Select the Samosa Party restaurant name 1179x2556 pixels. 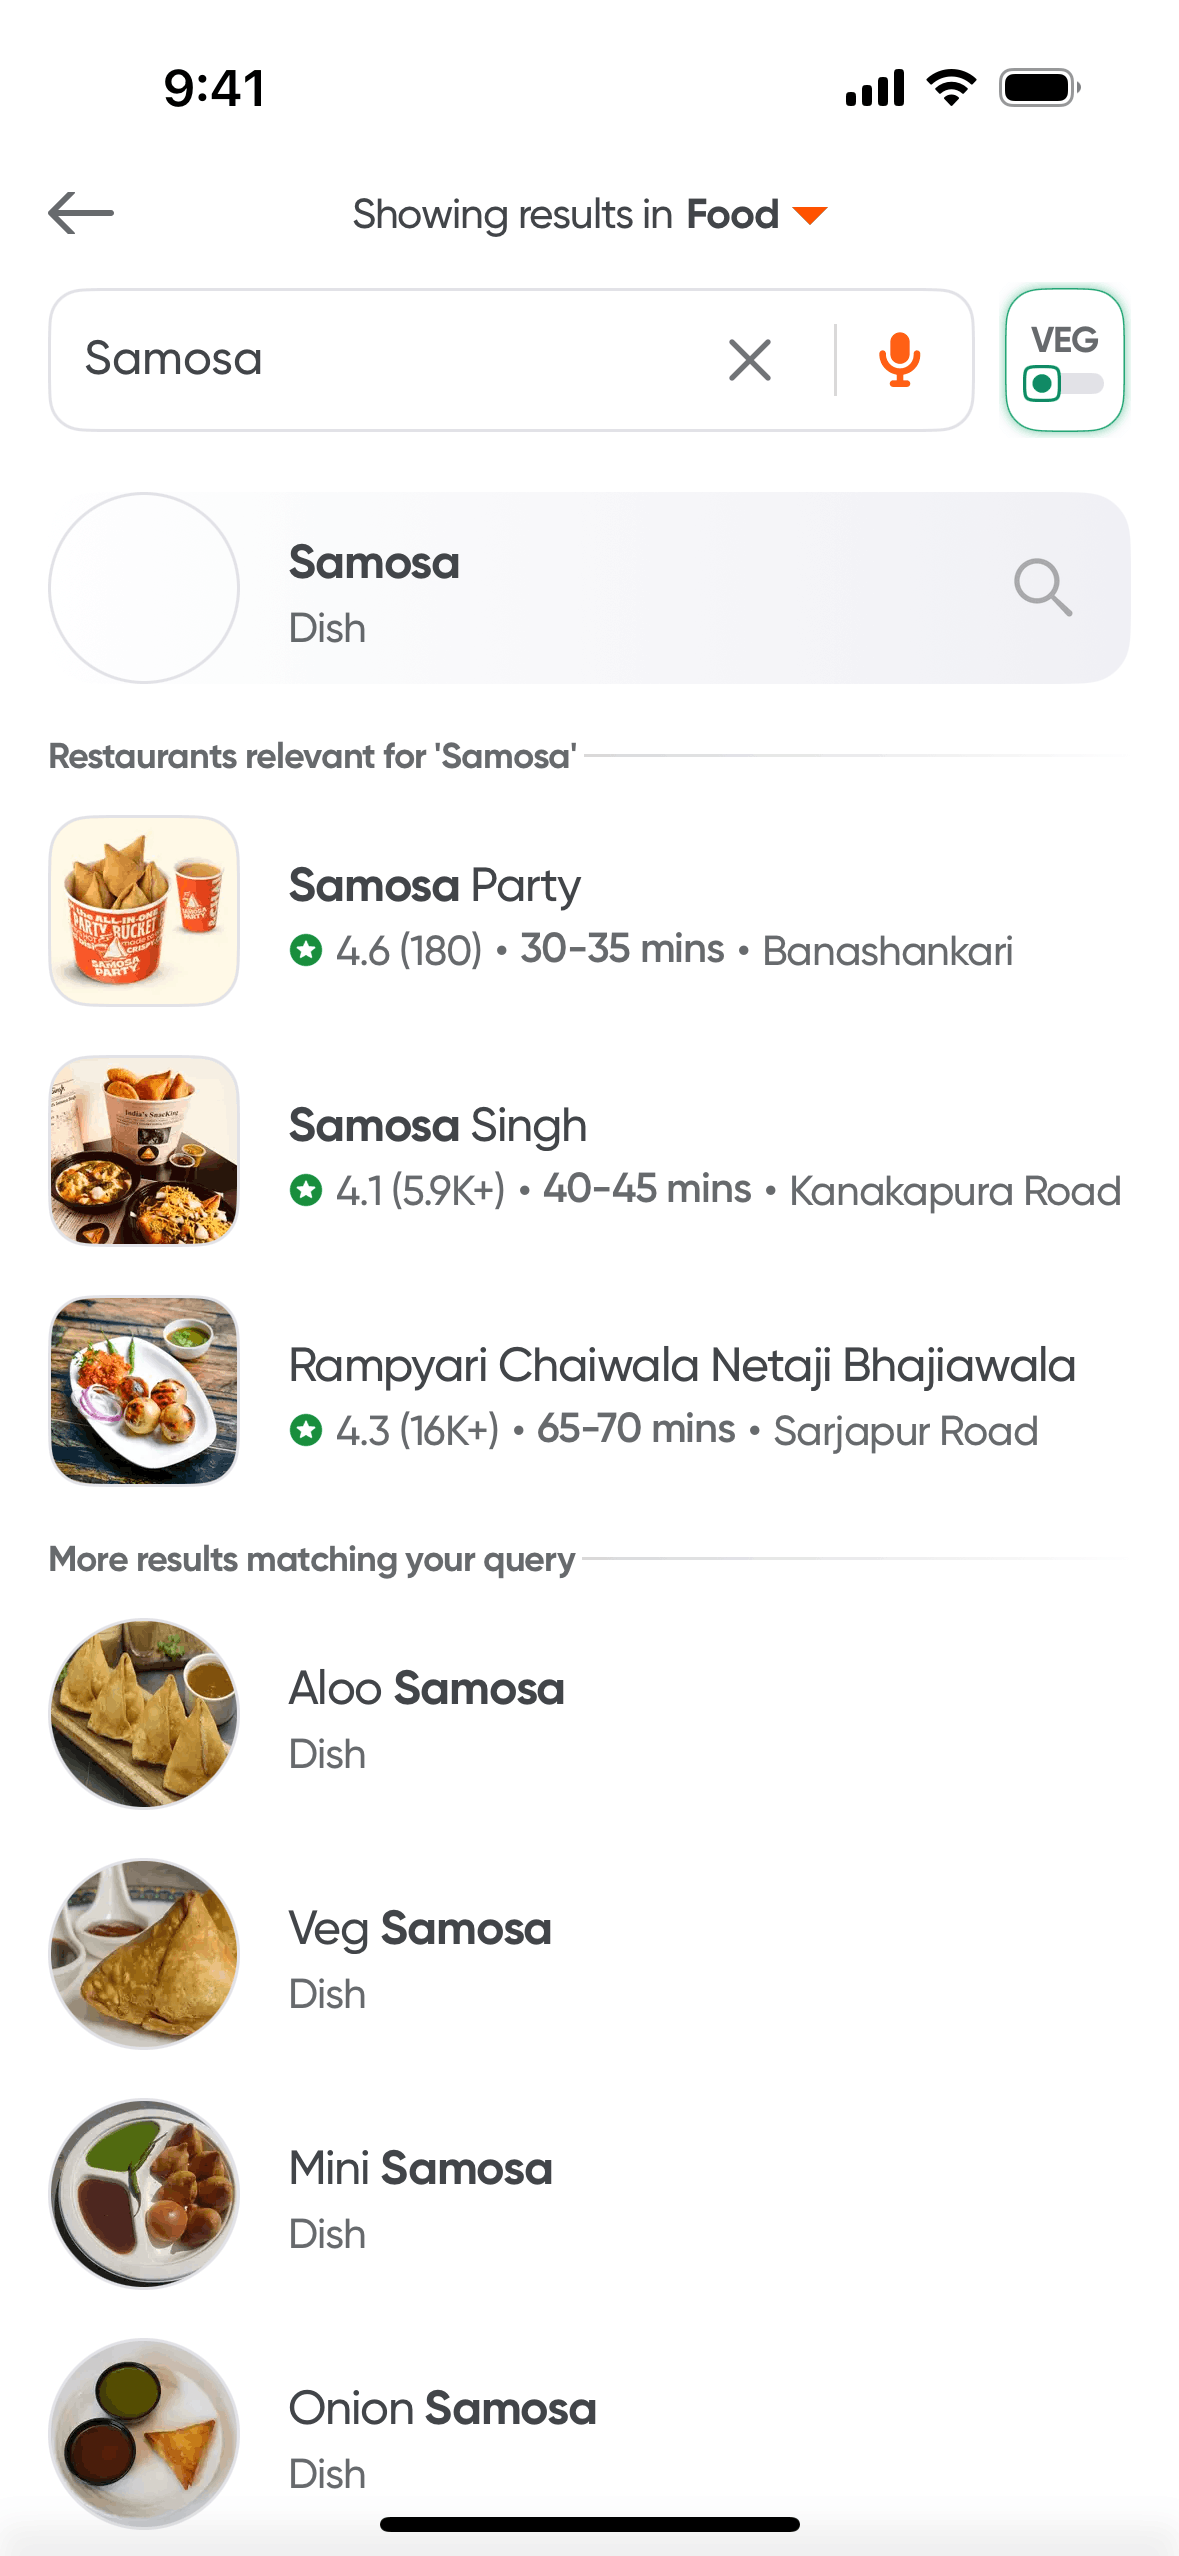[x=434, y=886]
